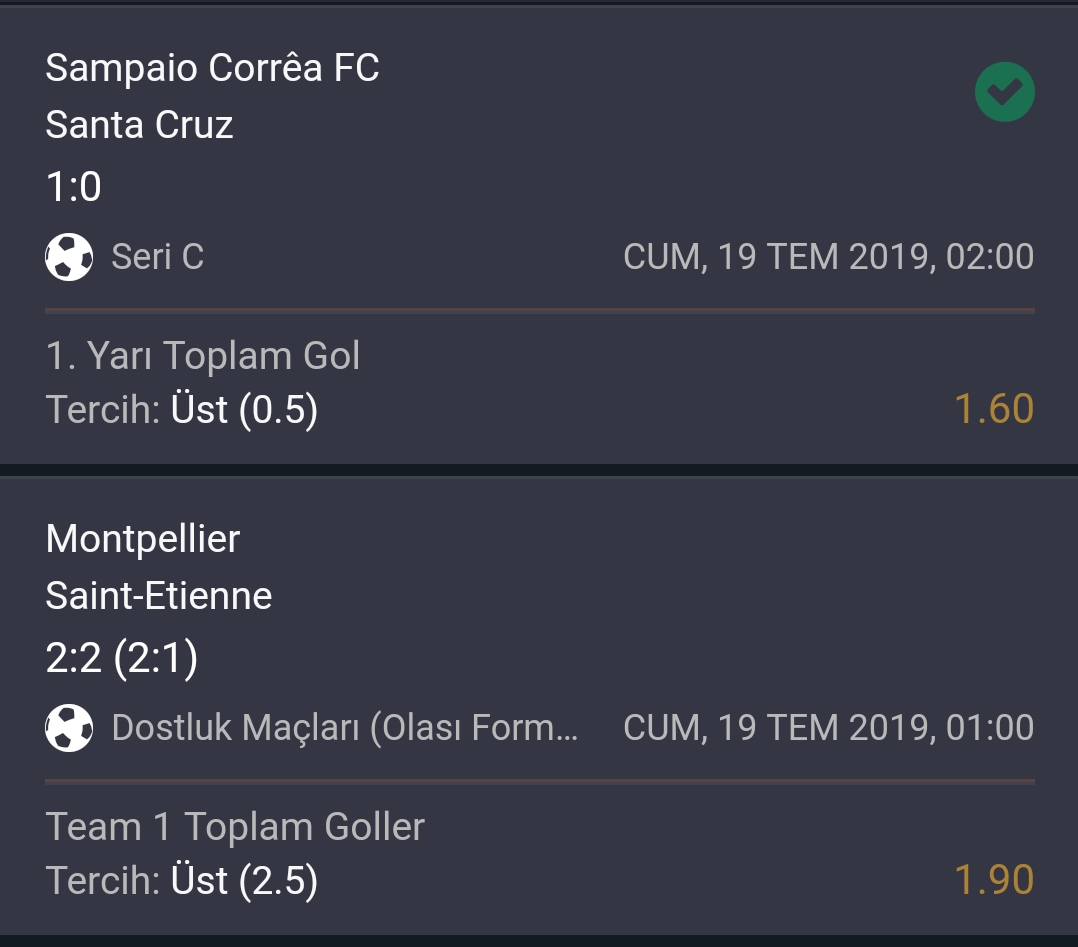Click the CUM, 19 TEM 2019, 02:00 date
This screenshot has height=947, width=1078.
coord(828,257)
